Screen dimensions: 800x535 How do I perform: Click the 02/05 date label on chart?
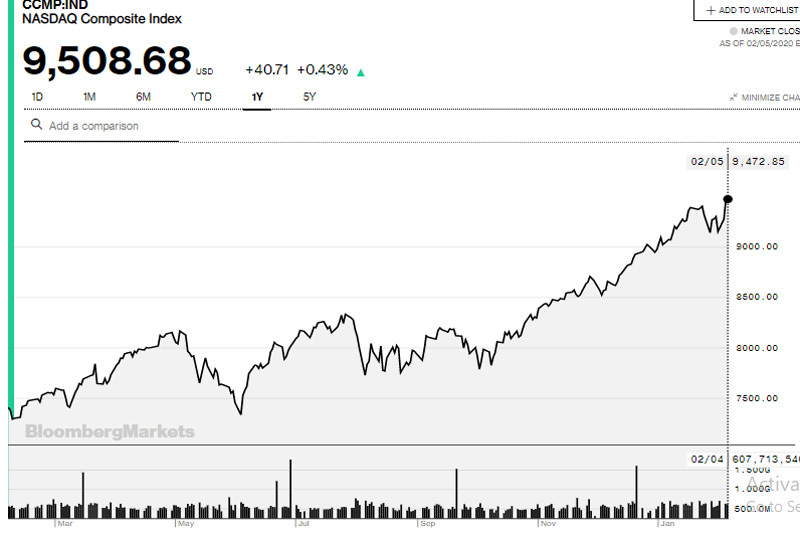coord(705,161)
